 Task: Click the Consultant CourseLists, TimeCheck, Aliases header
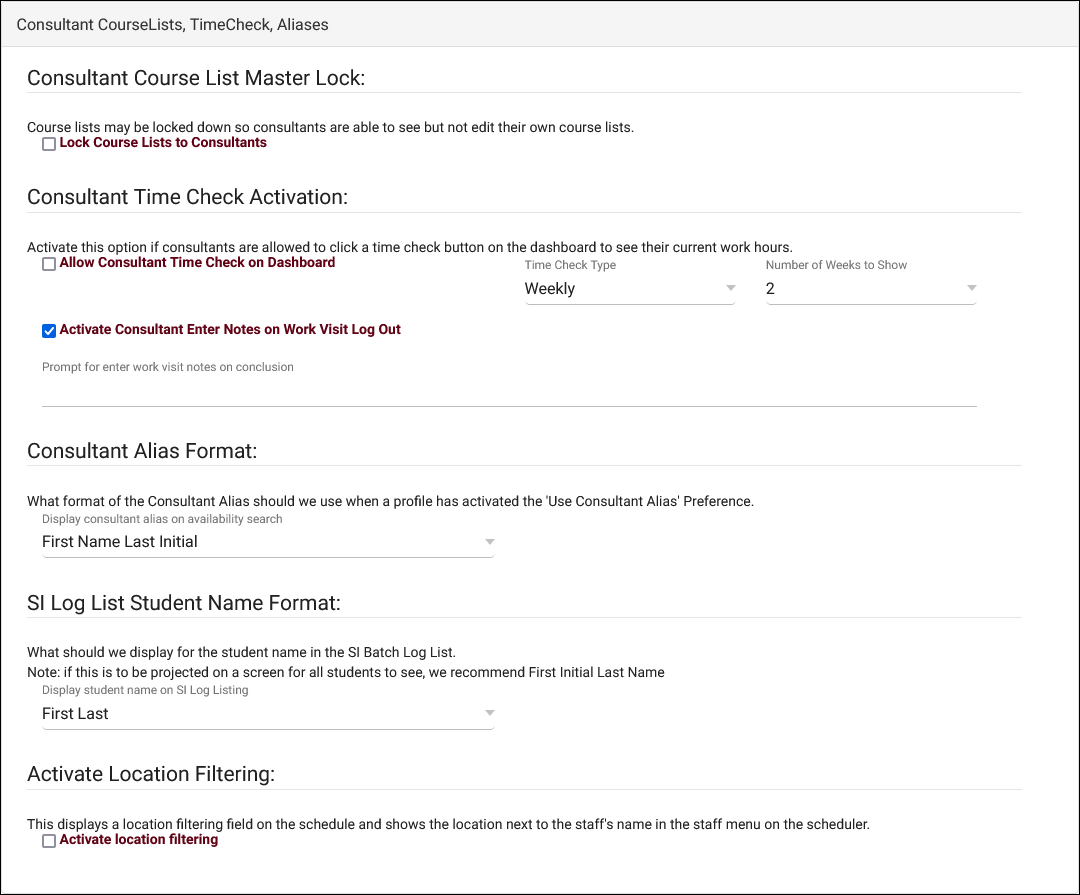(173, 24)
